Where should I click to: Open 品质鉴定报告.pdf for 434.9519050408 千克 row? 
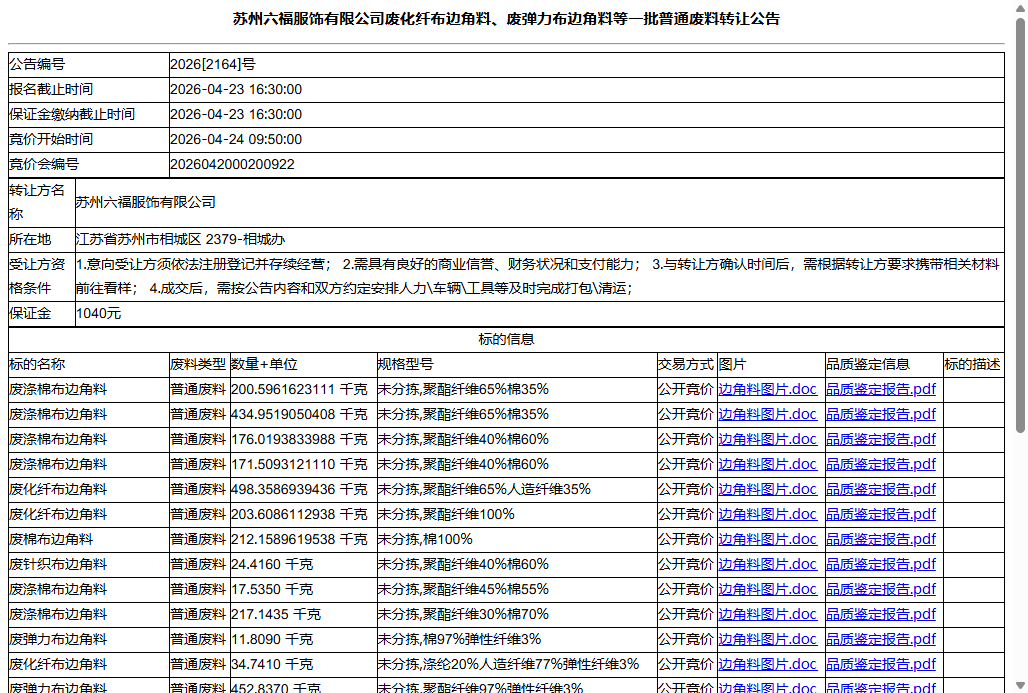click(x=880, y=414)
